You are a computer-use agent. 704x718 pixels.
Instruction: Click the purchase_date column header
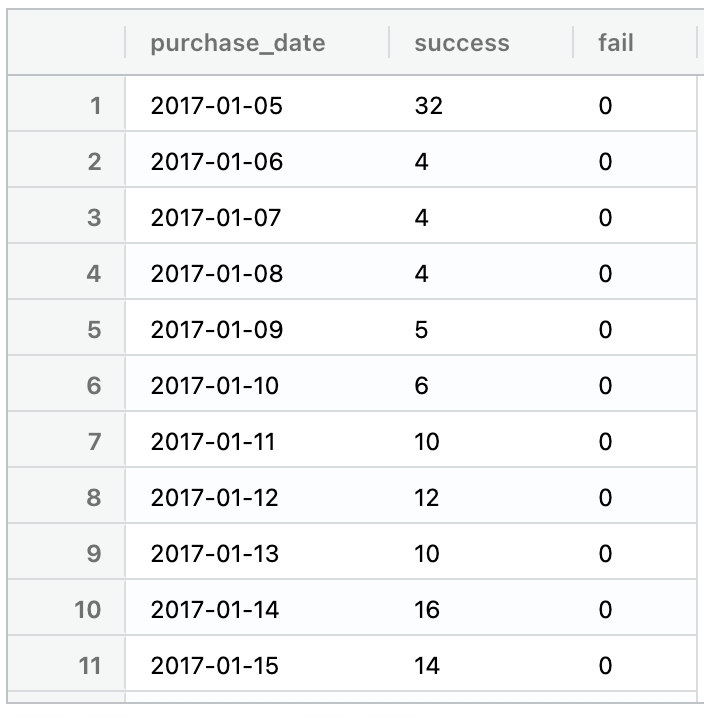point(237,43)
